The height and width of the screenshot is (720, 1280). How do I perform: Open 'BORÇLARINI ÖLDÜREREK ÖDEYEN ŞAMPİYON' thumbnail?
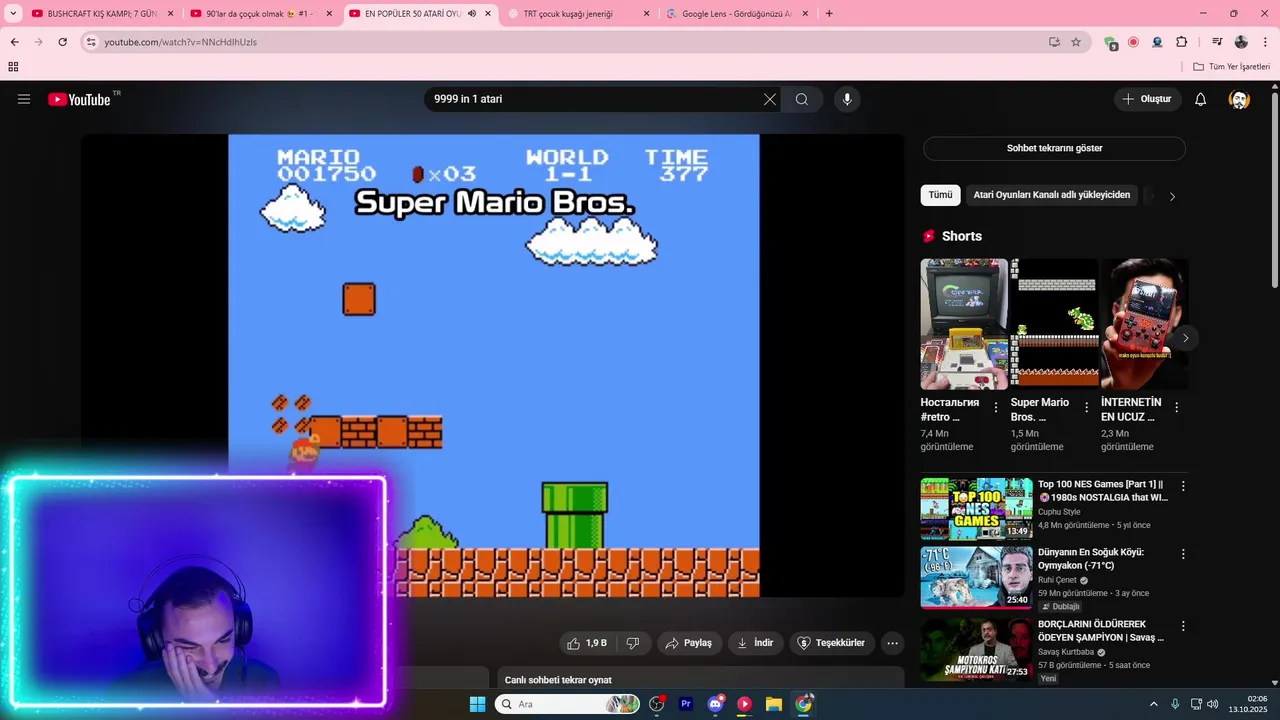point(976,649)
